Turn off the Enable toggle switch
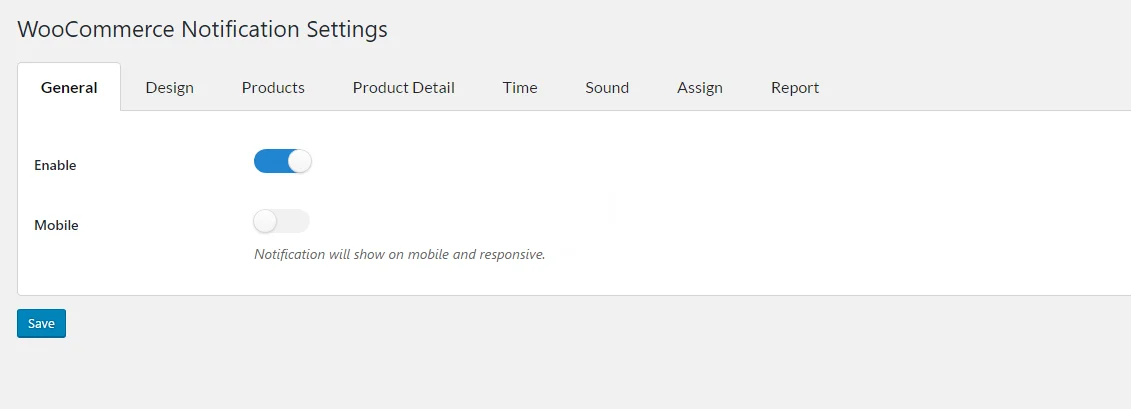 click(x=283, y=161)
